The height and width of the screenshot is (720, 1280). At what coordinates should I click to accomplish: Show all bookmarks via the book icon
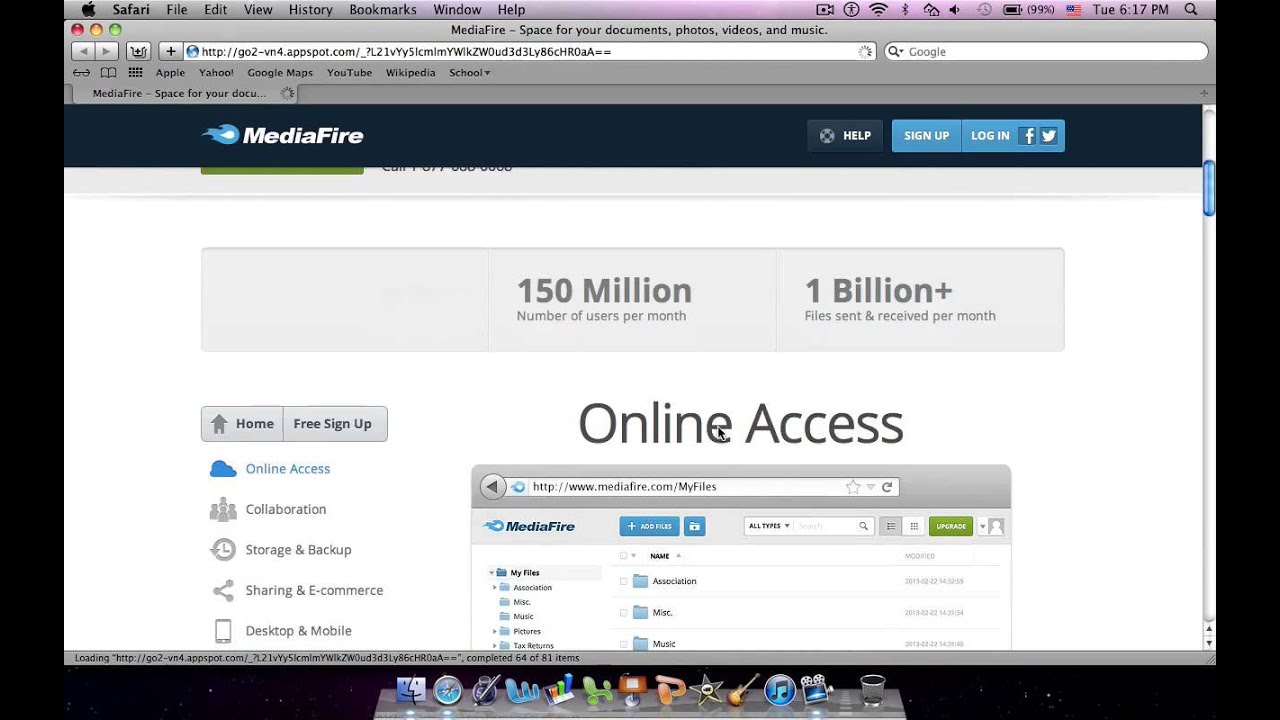tap(108, 72)
